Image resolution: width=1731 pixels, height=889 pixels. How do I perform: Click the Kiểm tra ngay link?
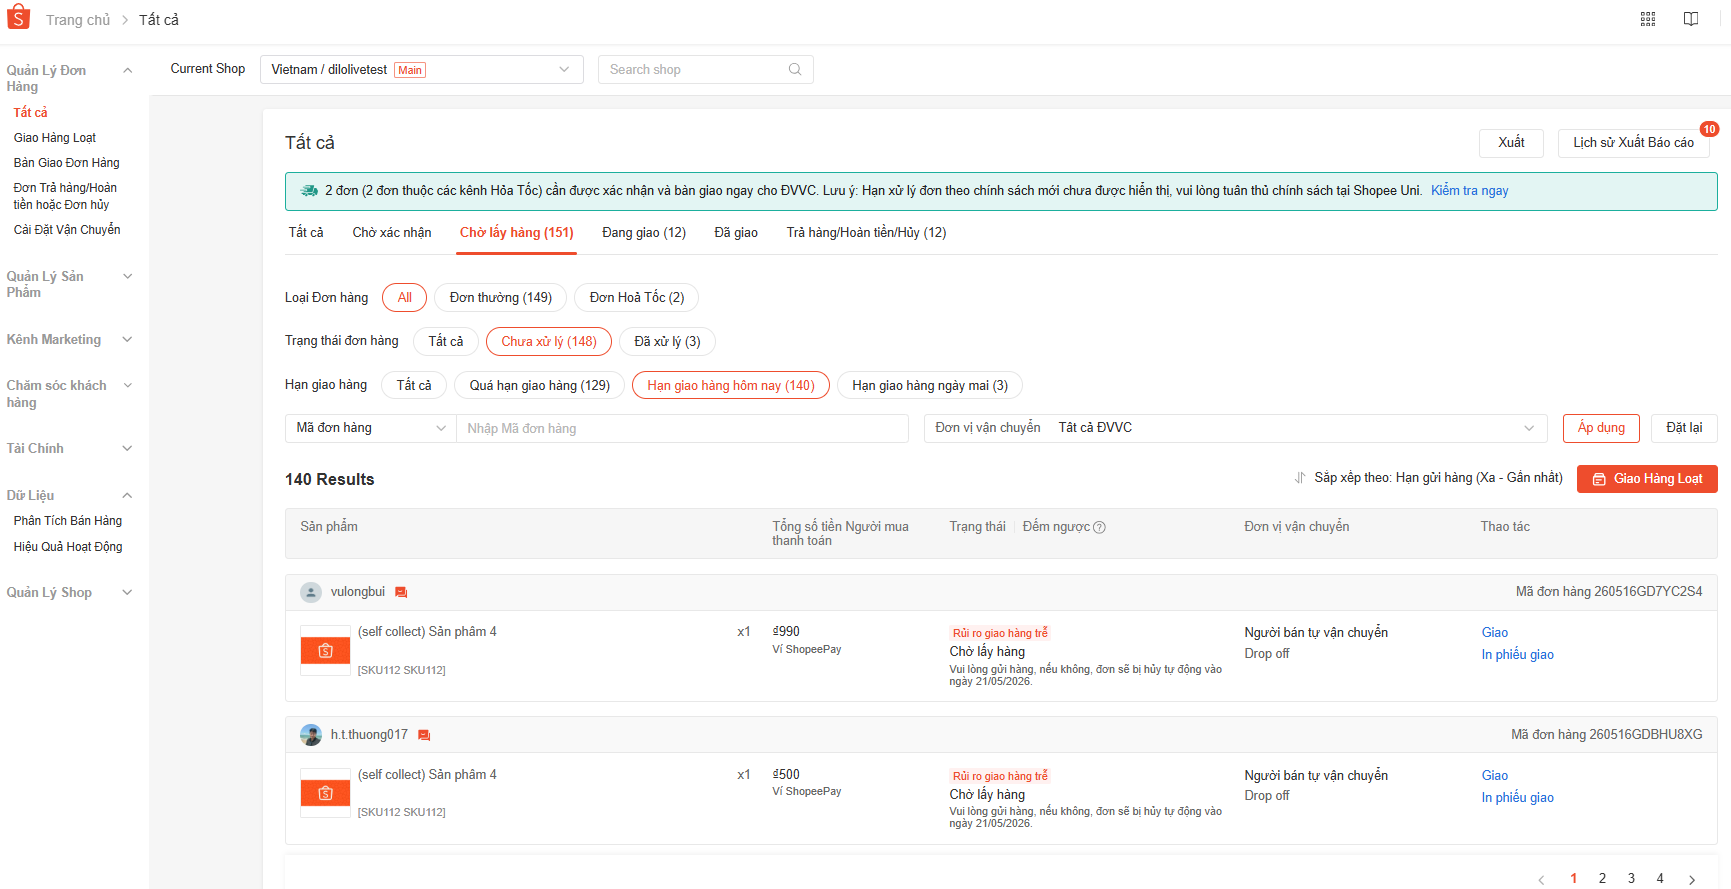1469,190
